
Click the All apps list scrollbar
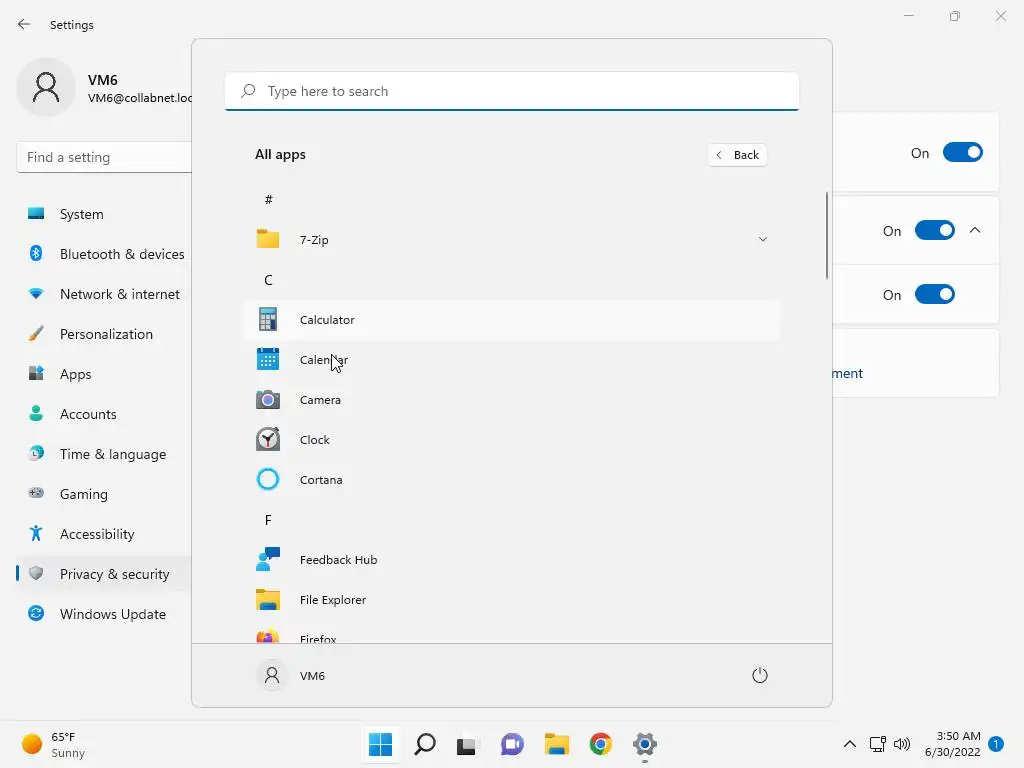[x=827, y=235]
